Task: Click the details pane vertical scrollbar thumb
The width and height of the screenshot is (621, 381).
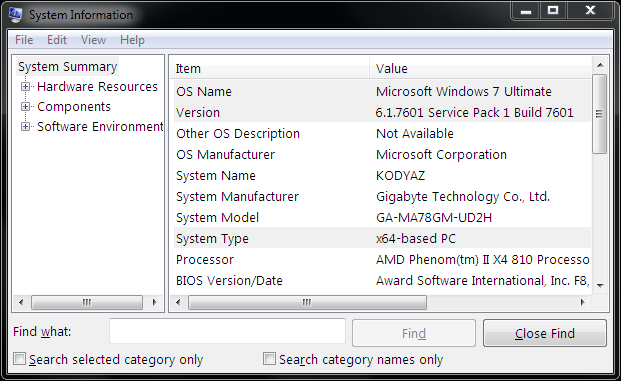Action: [x=600, y=114]
